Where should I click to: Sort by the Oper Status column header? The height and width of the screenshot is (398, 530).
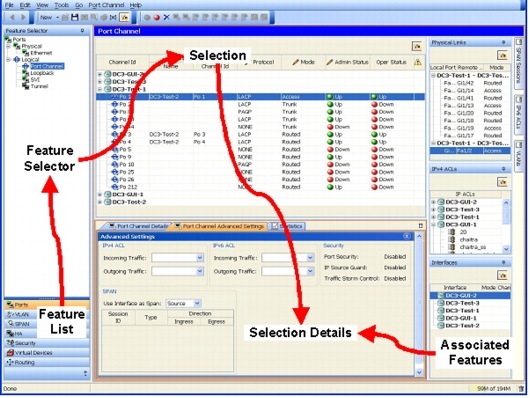coord(391,62)
